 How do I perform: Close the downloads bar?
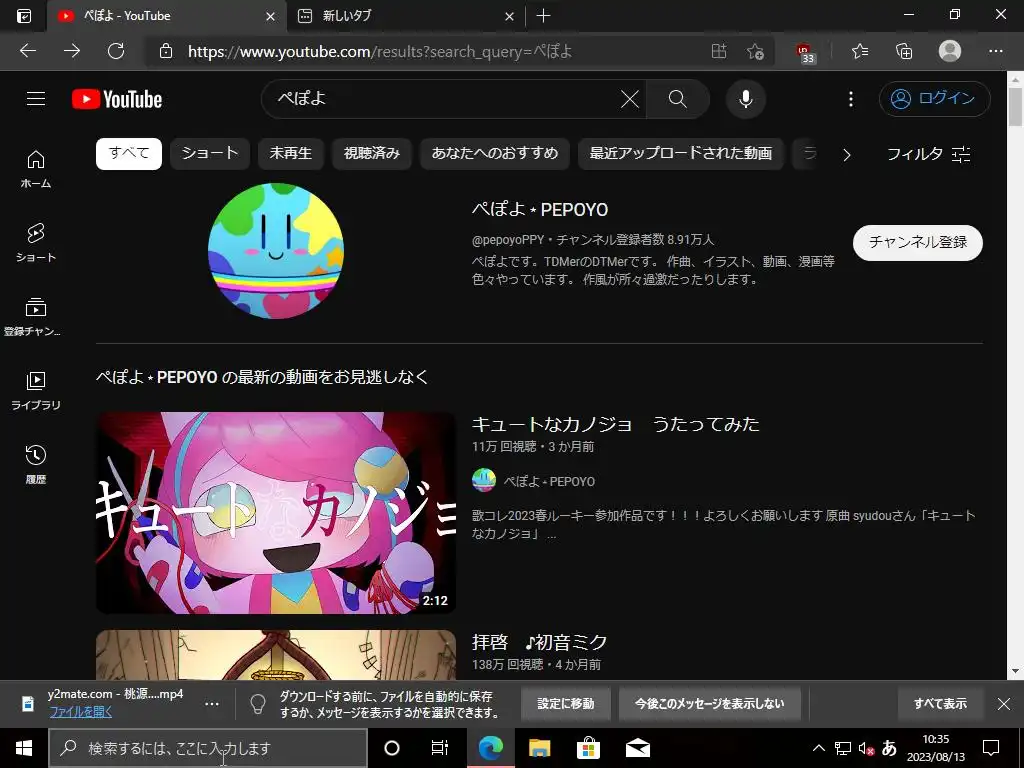click(1004, 704)
